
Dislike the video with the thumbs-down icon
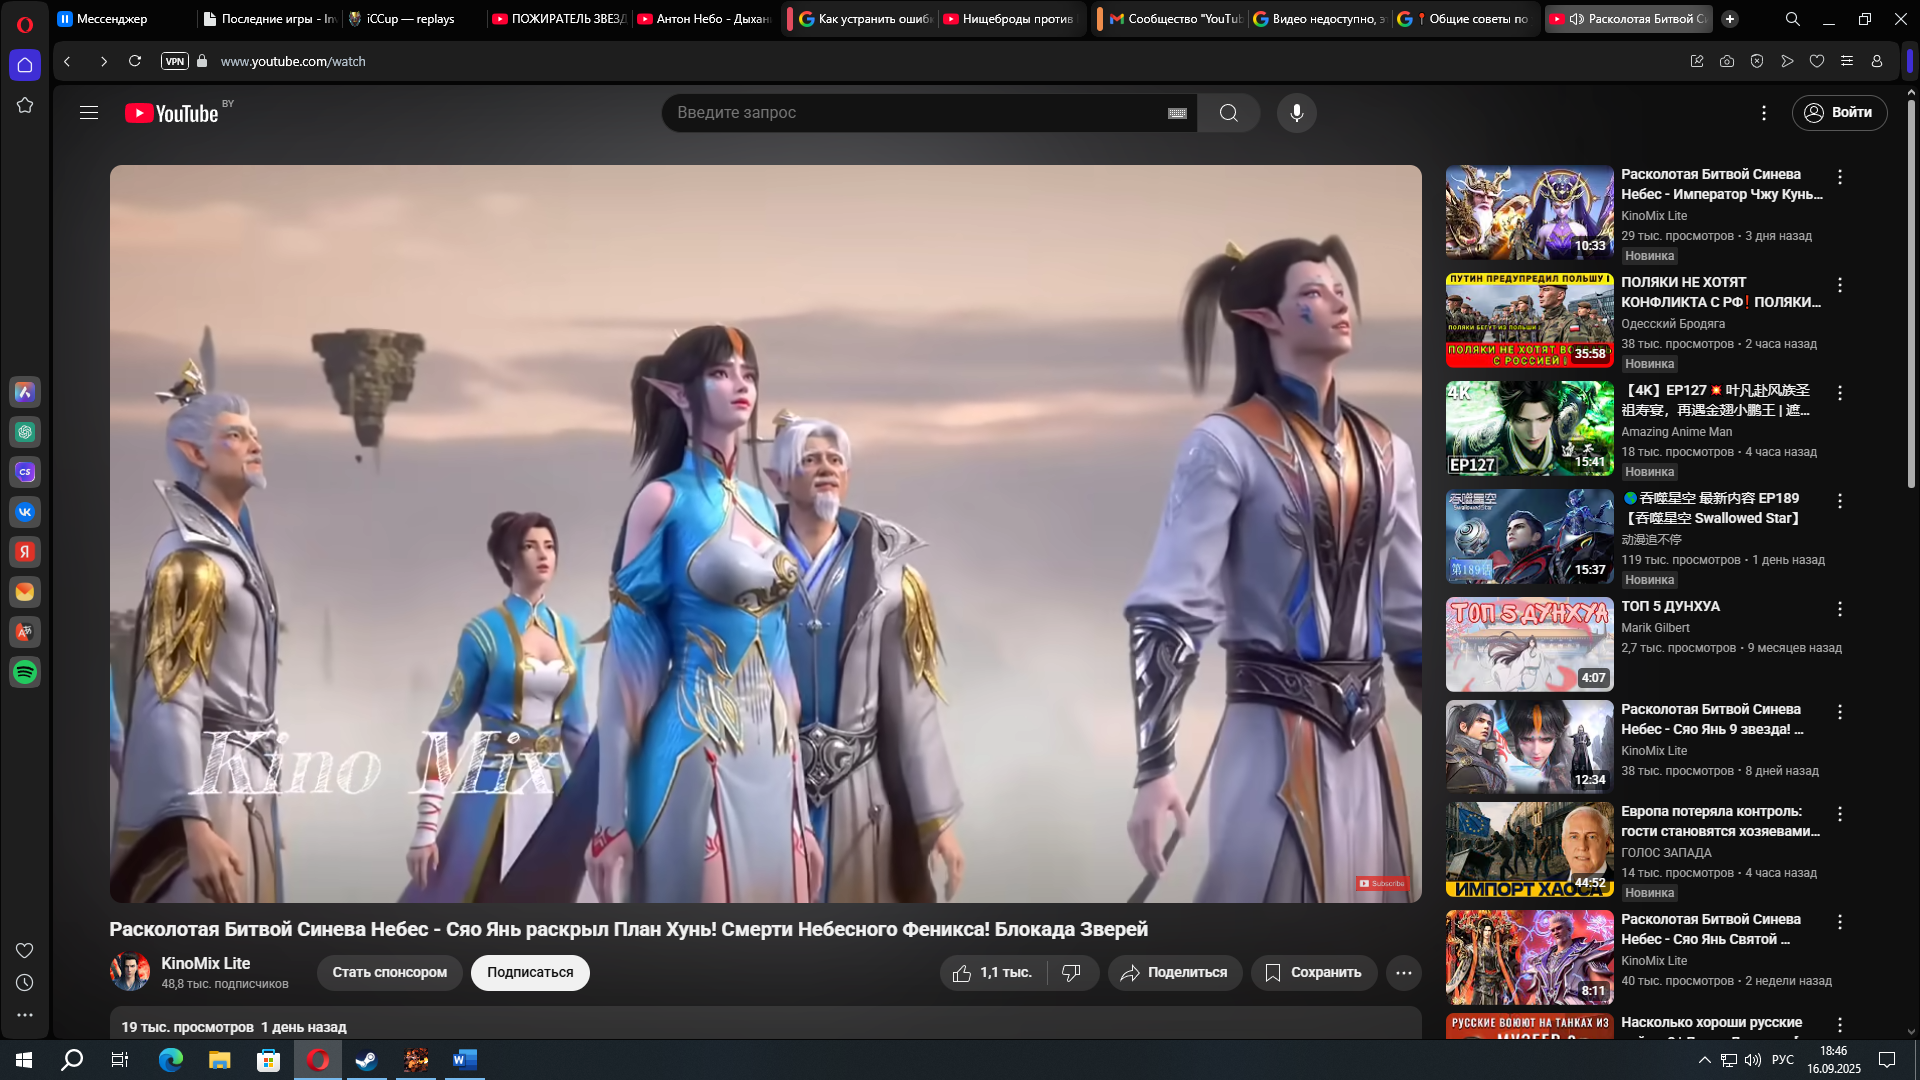[x=1072, y=973]
